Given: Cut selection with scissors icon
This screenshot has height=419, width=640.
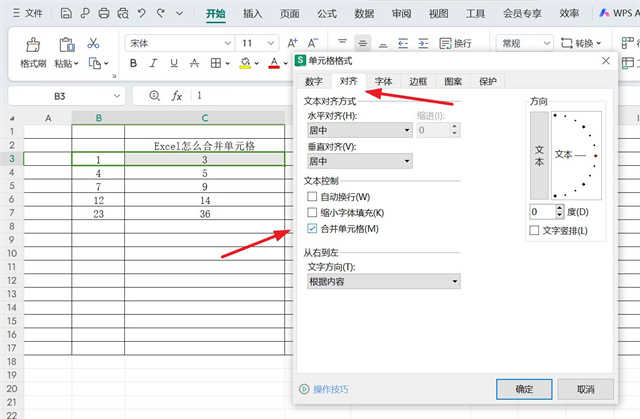Looking at the screenshot, I should (93, 43).
